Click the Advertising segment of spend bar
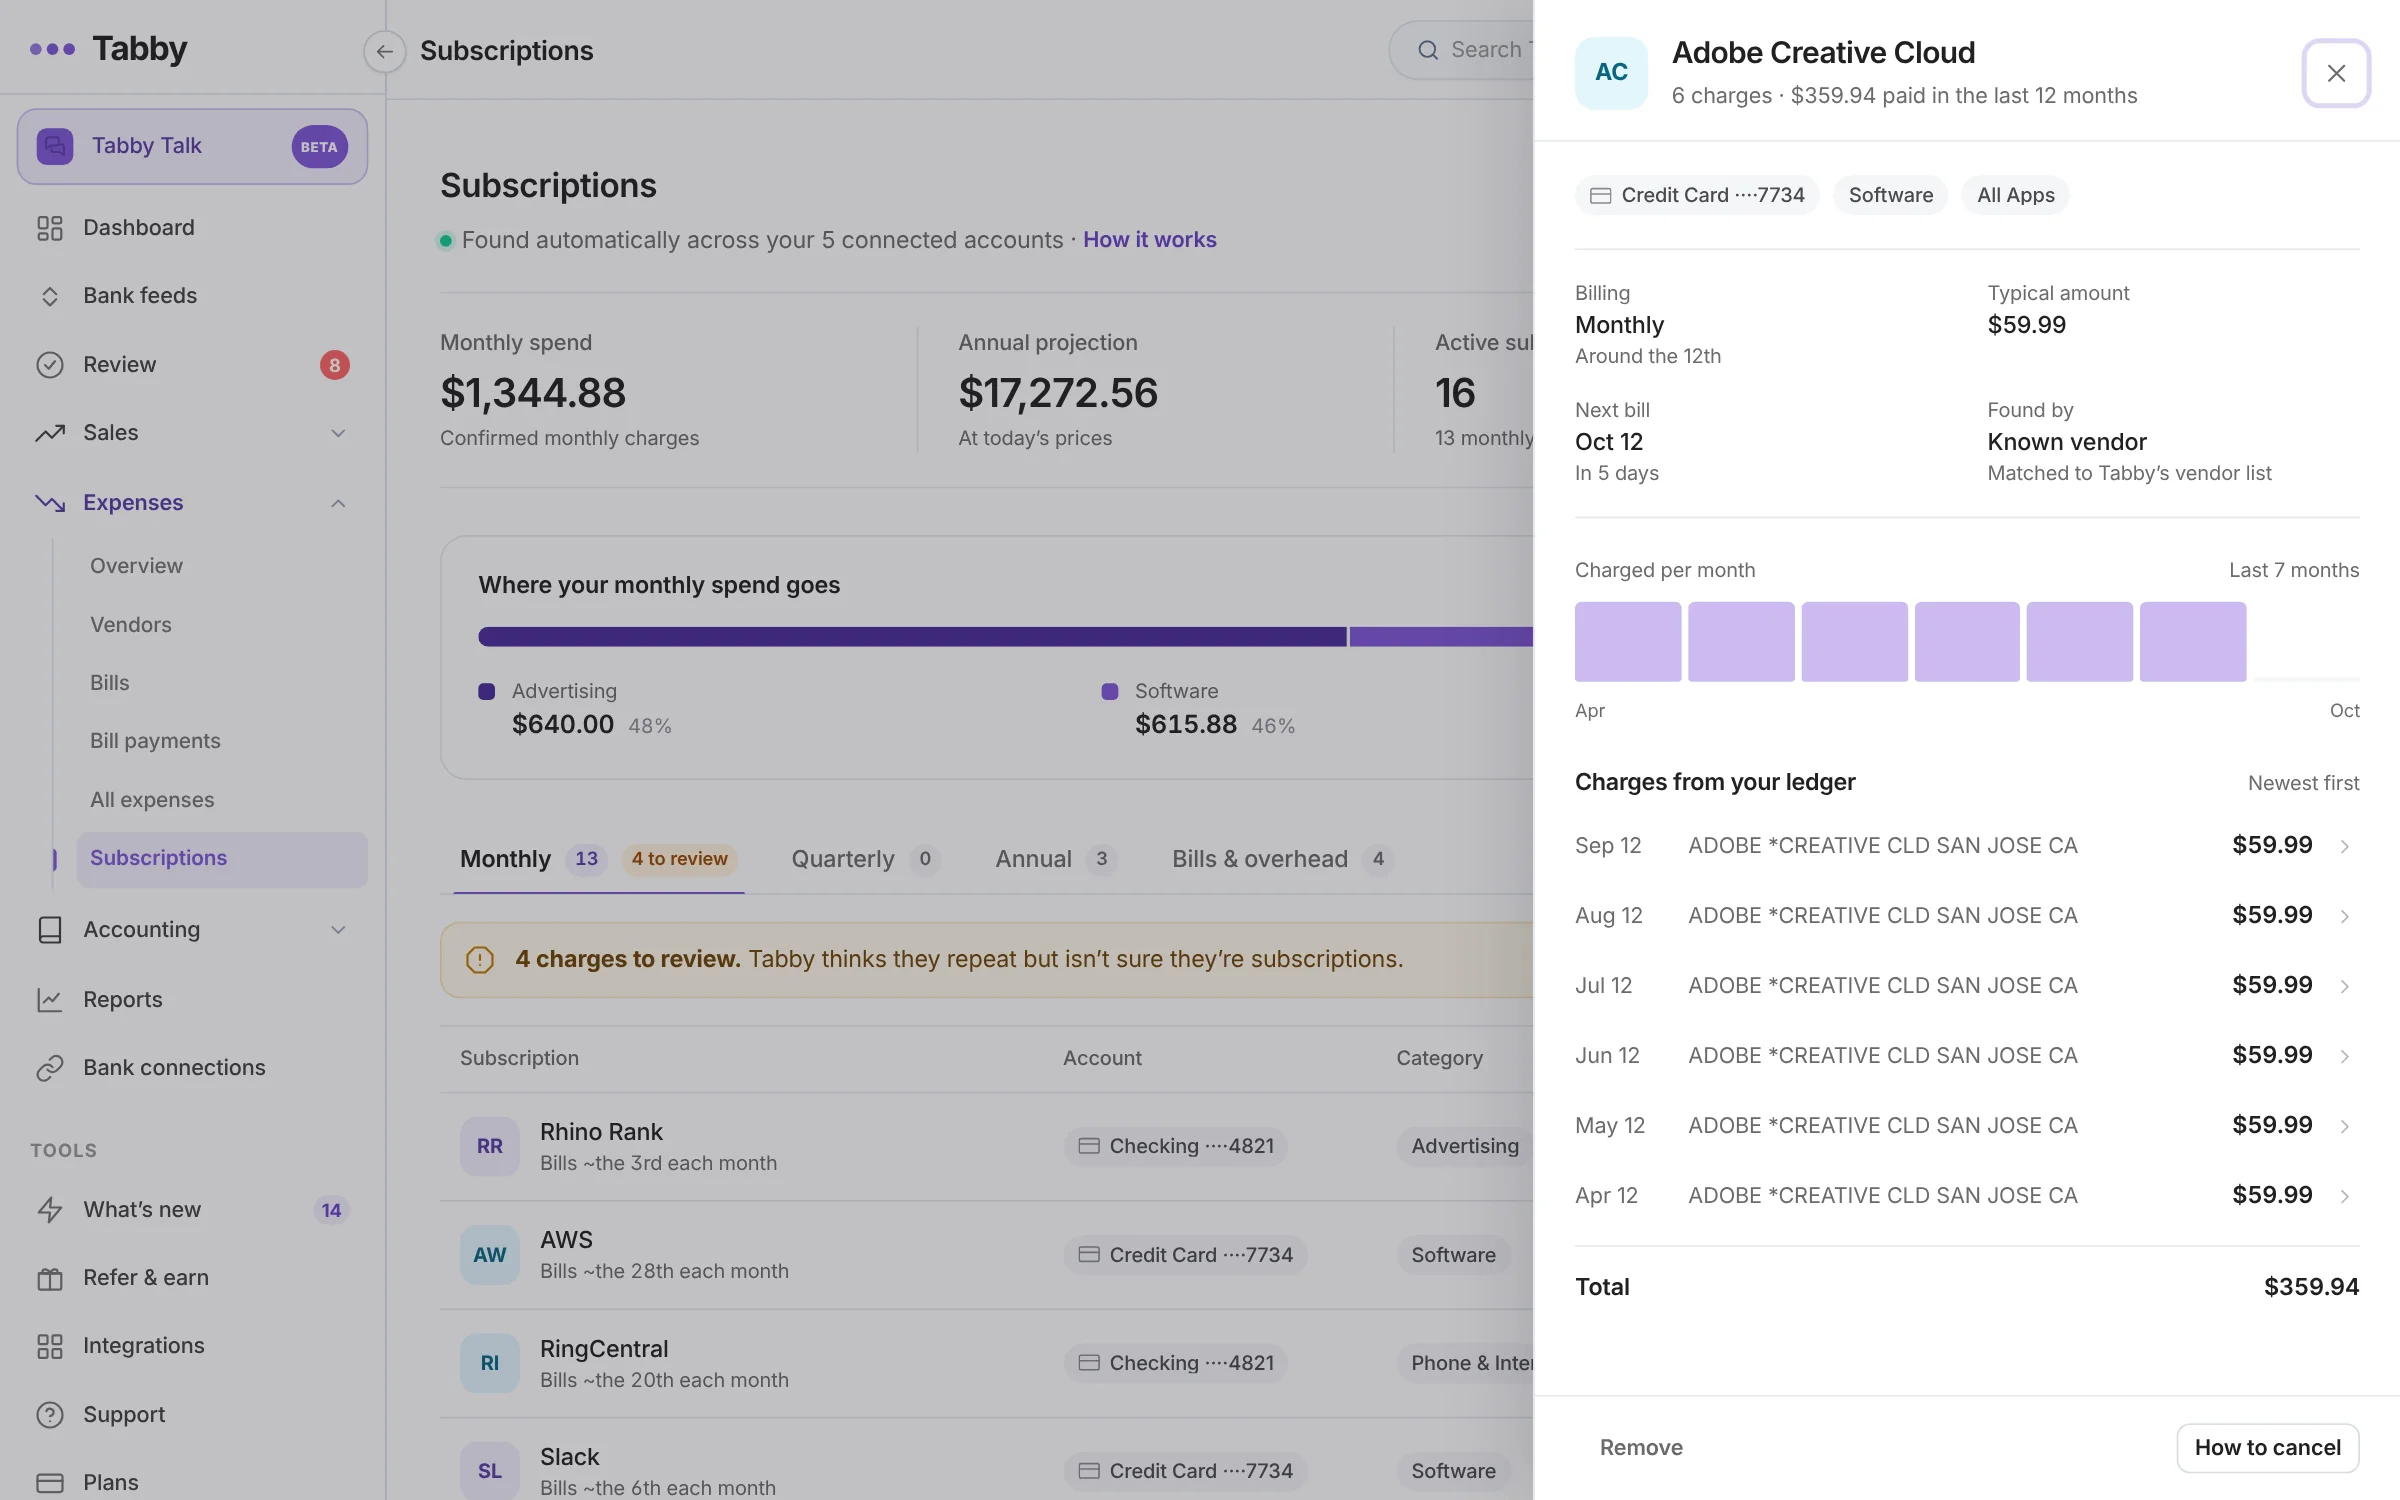Viewport: 2400px width, 1500px height. [912, 637]
